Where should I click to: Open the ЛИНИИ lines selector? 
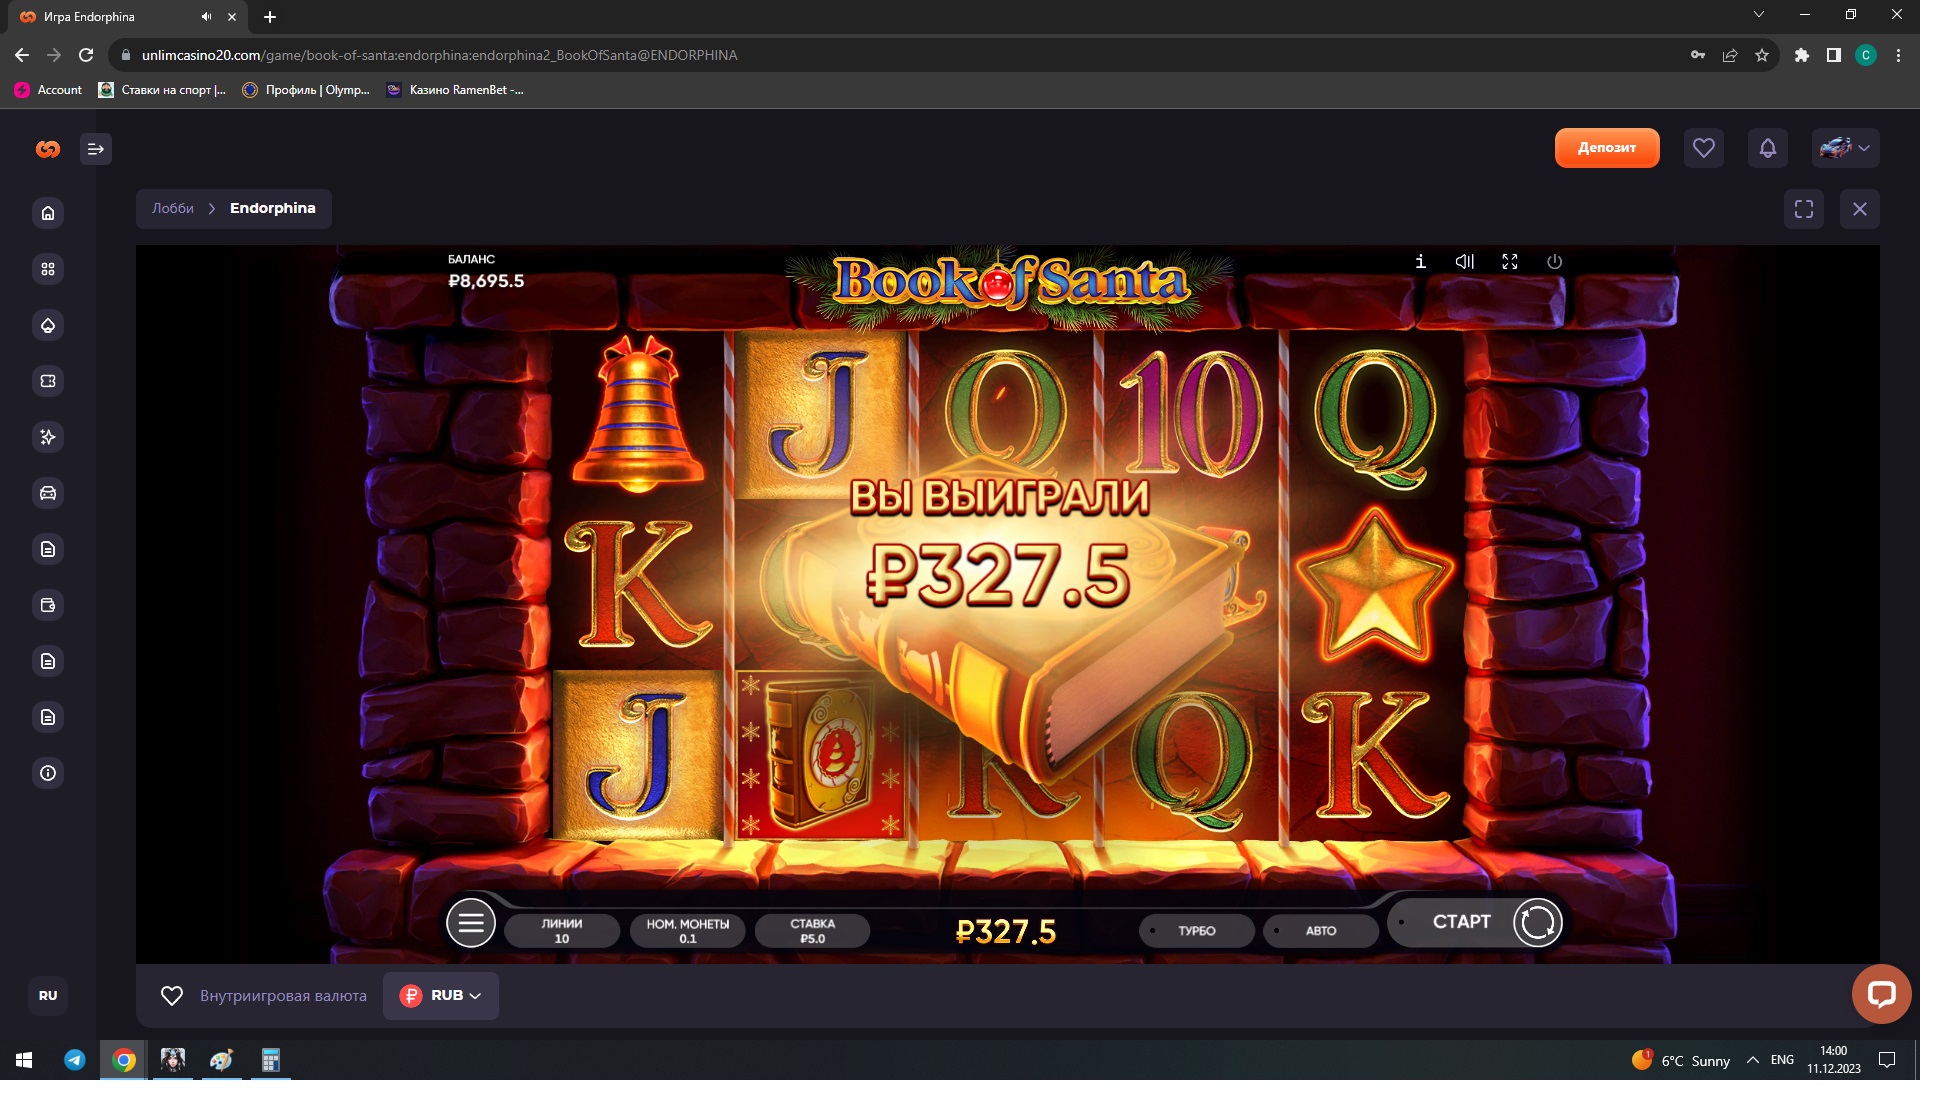(x=562, y=930)
